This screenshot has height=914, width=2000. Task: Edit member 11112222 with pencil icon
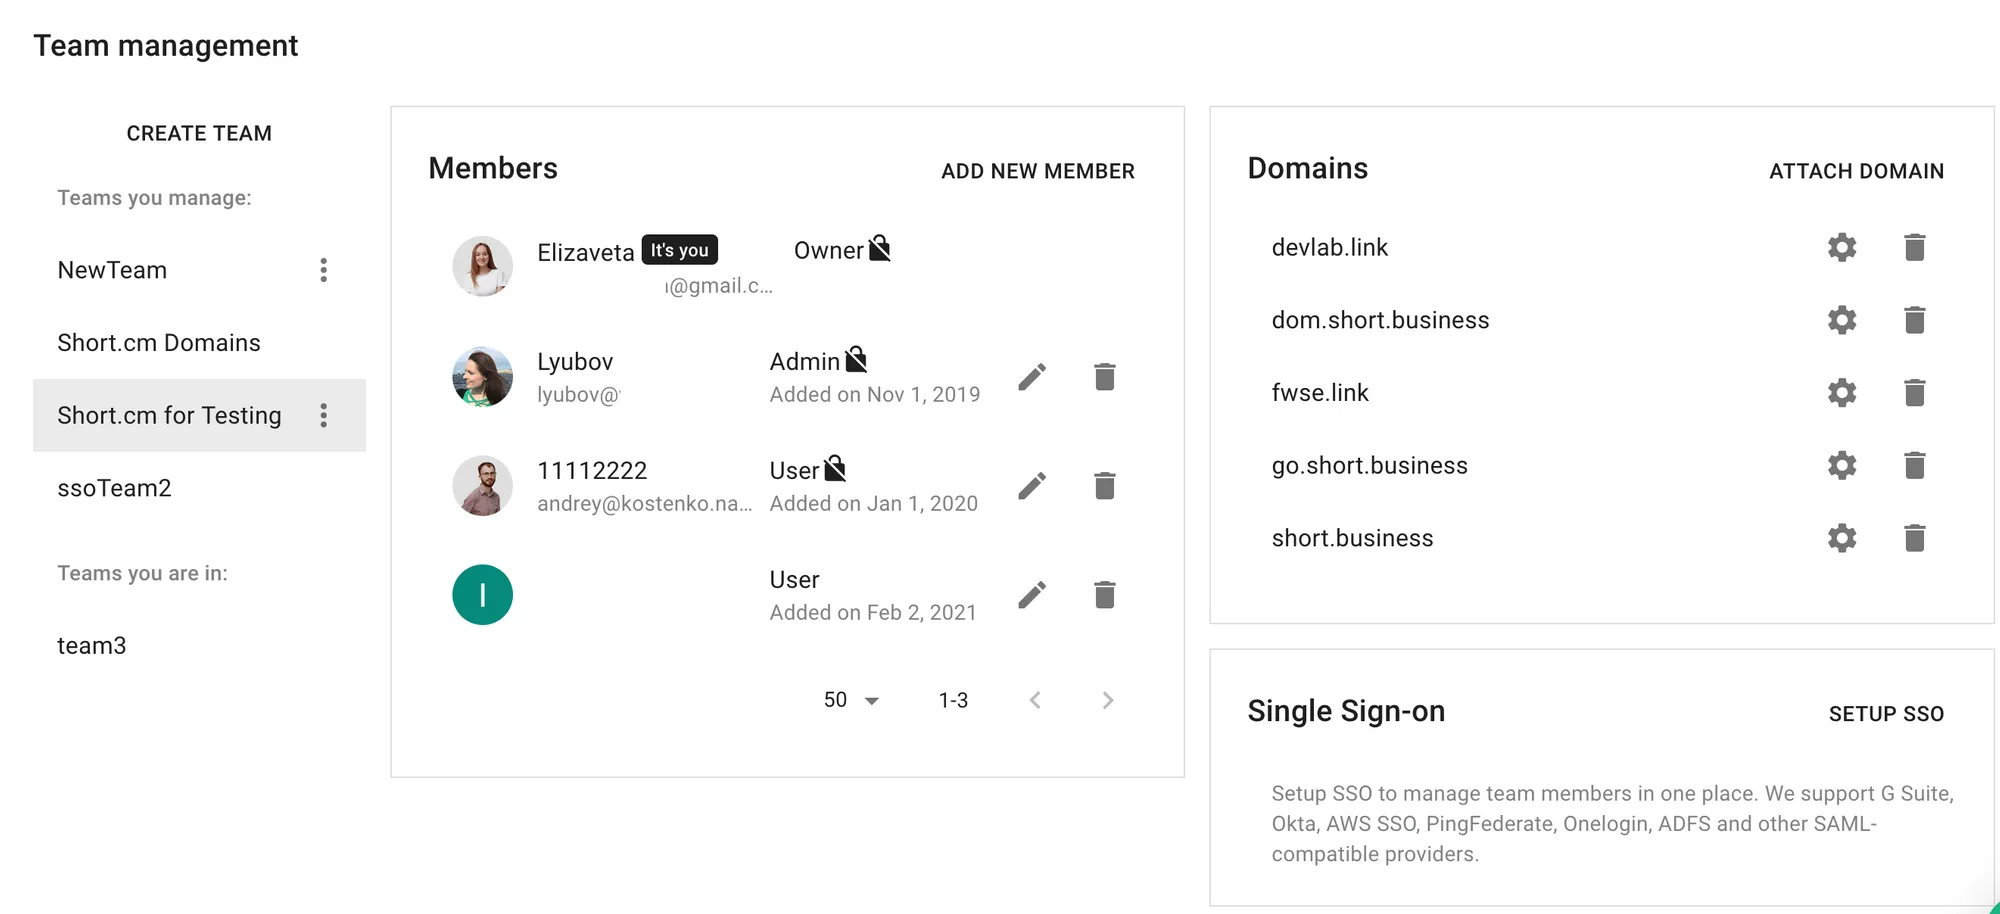1032,486
